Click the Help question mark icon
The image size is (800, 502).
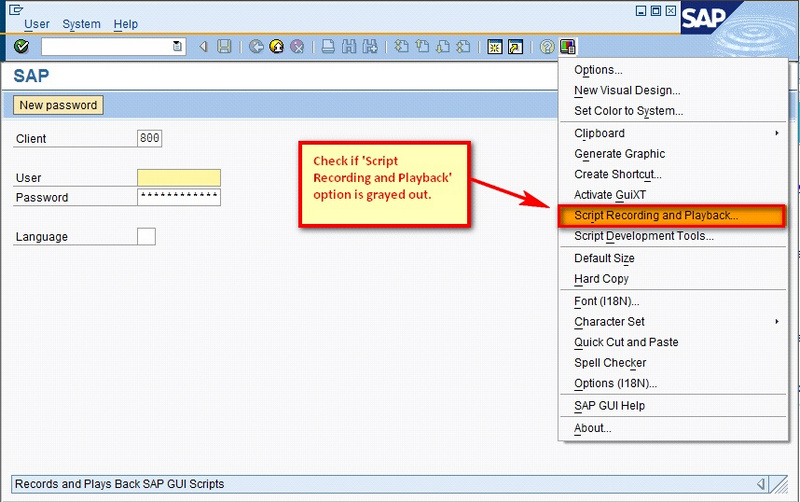(x=547, y=47)
